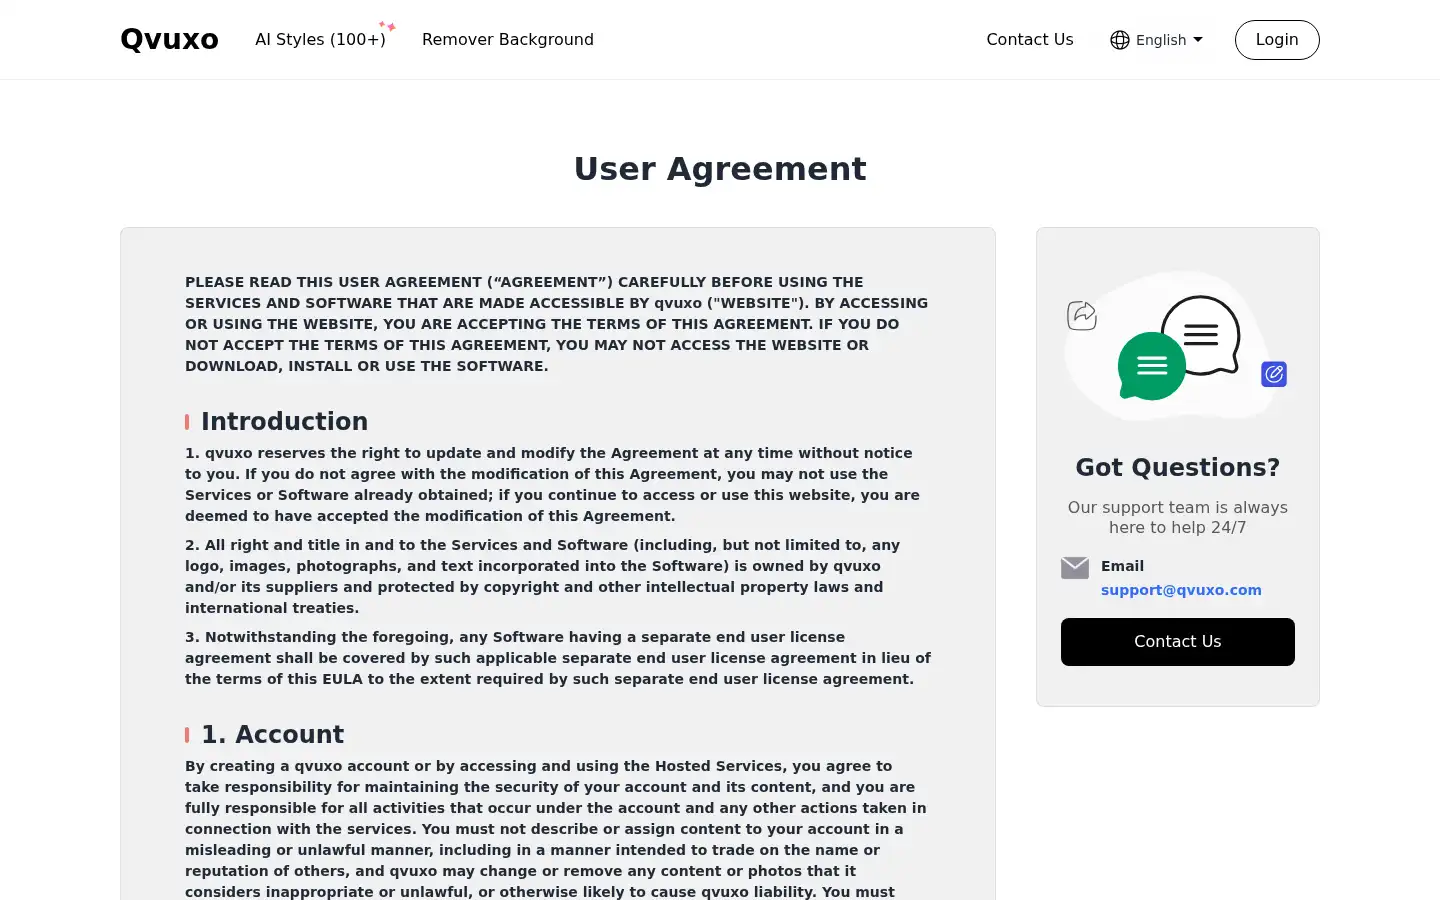1440x900 pixels.
Task: Click the 'Our support team is always here' text
Action: (1178, 517)
